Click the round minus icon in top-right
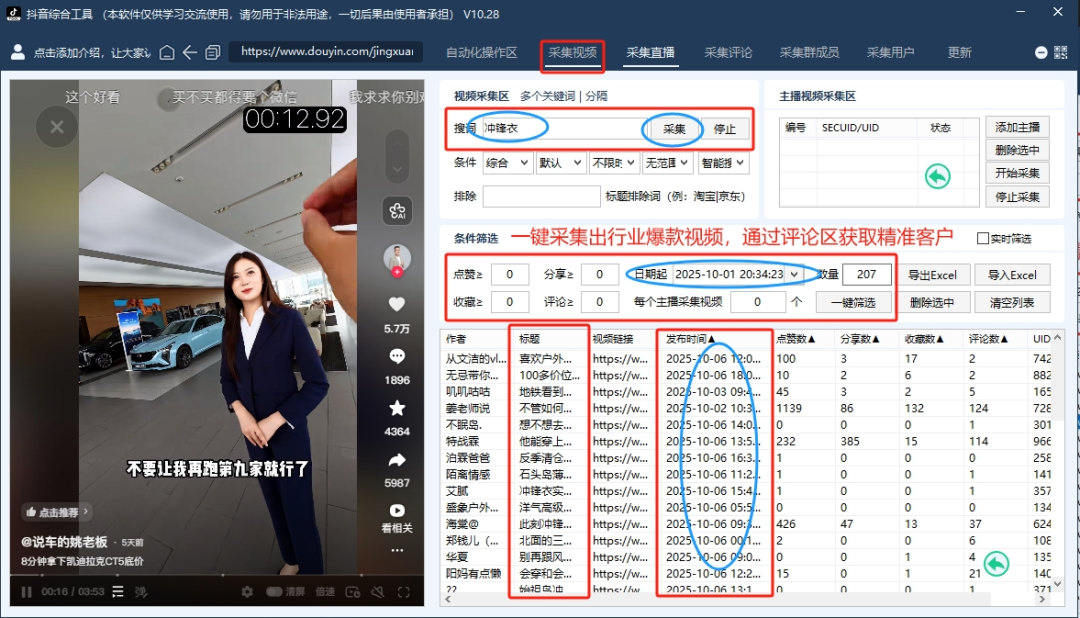Image resolution: width=1080 pixels, height=618 pixels. pyautogui.click(x=1041, y=52)
